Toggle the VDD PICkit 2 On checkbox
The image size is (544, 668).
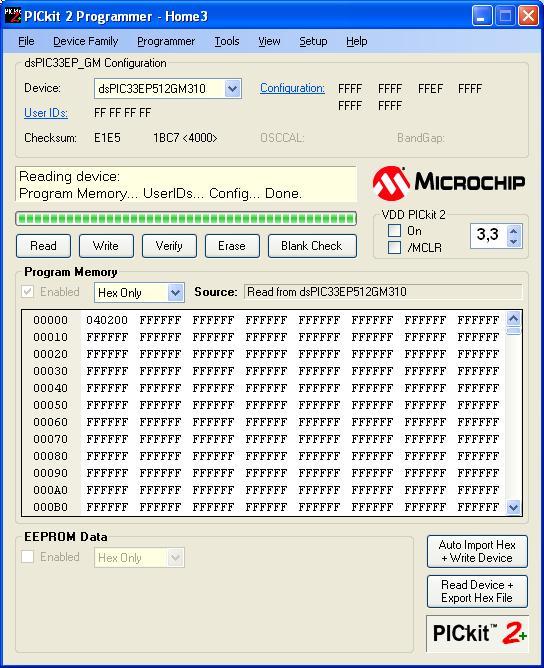(x=394, y=231)
